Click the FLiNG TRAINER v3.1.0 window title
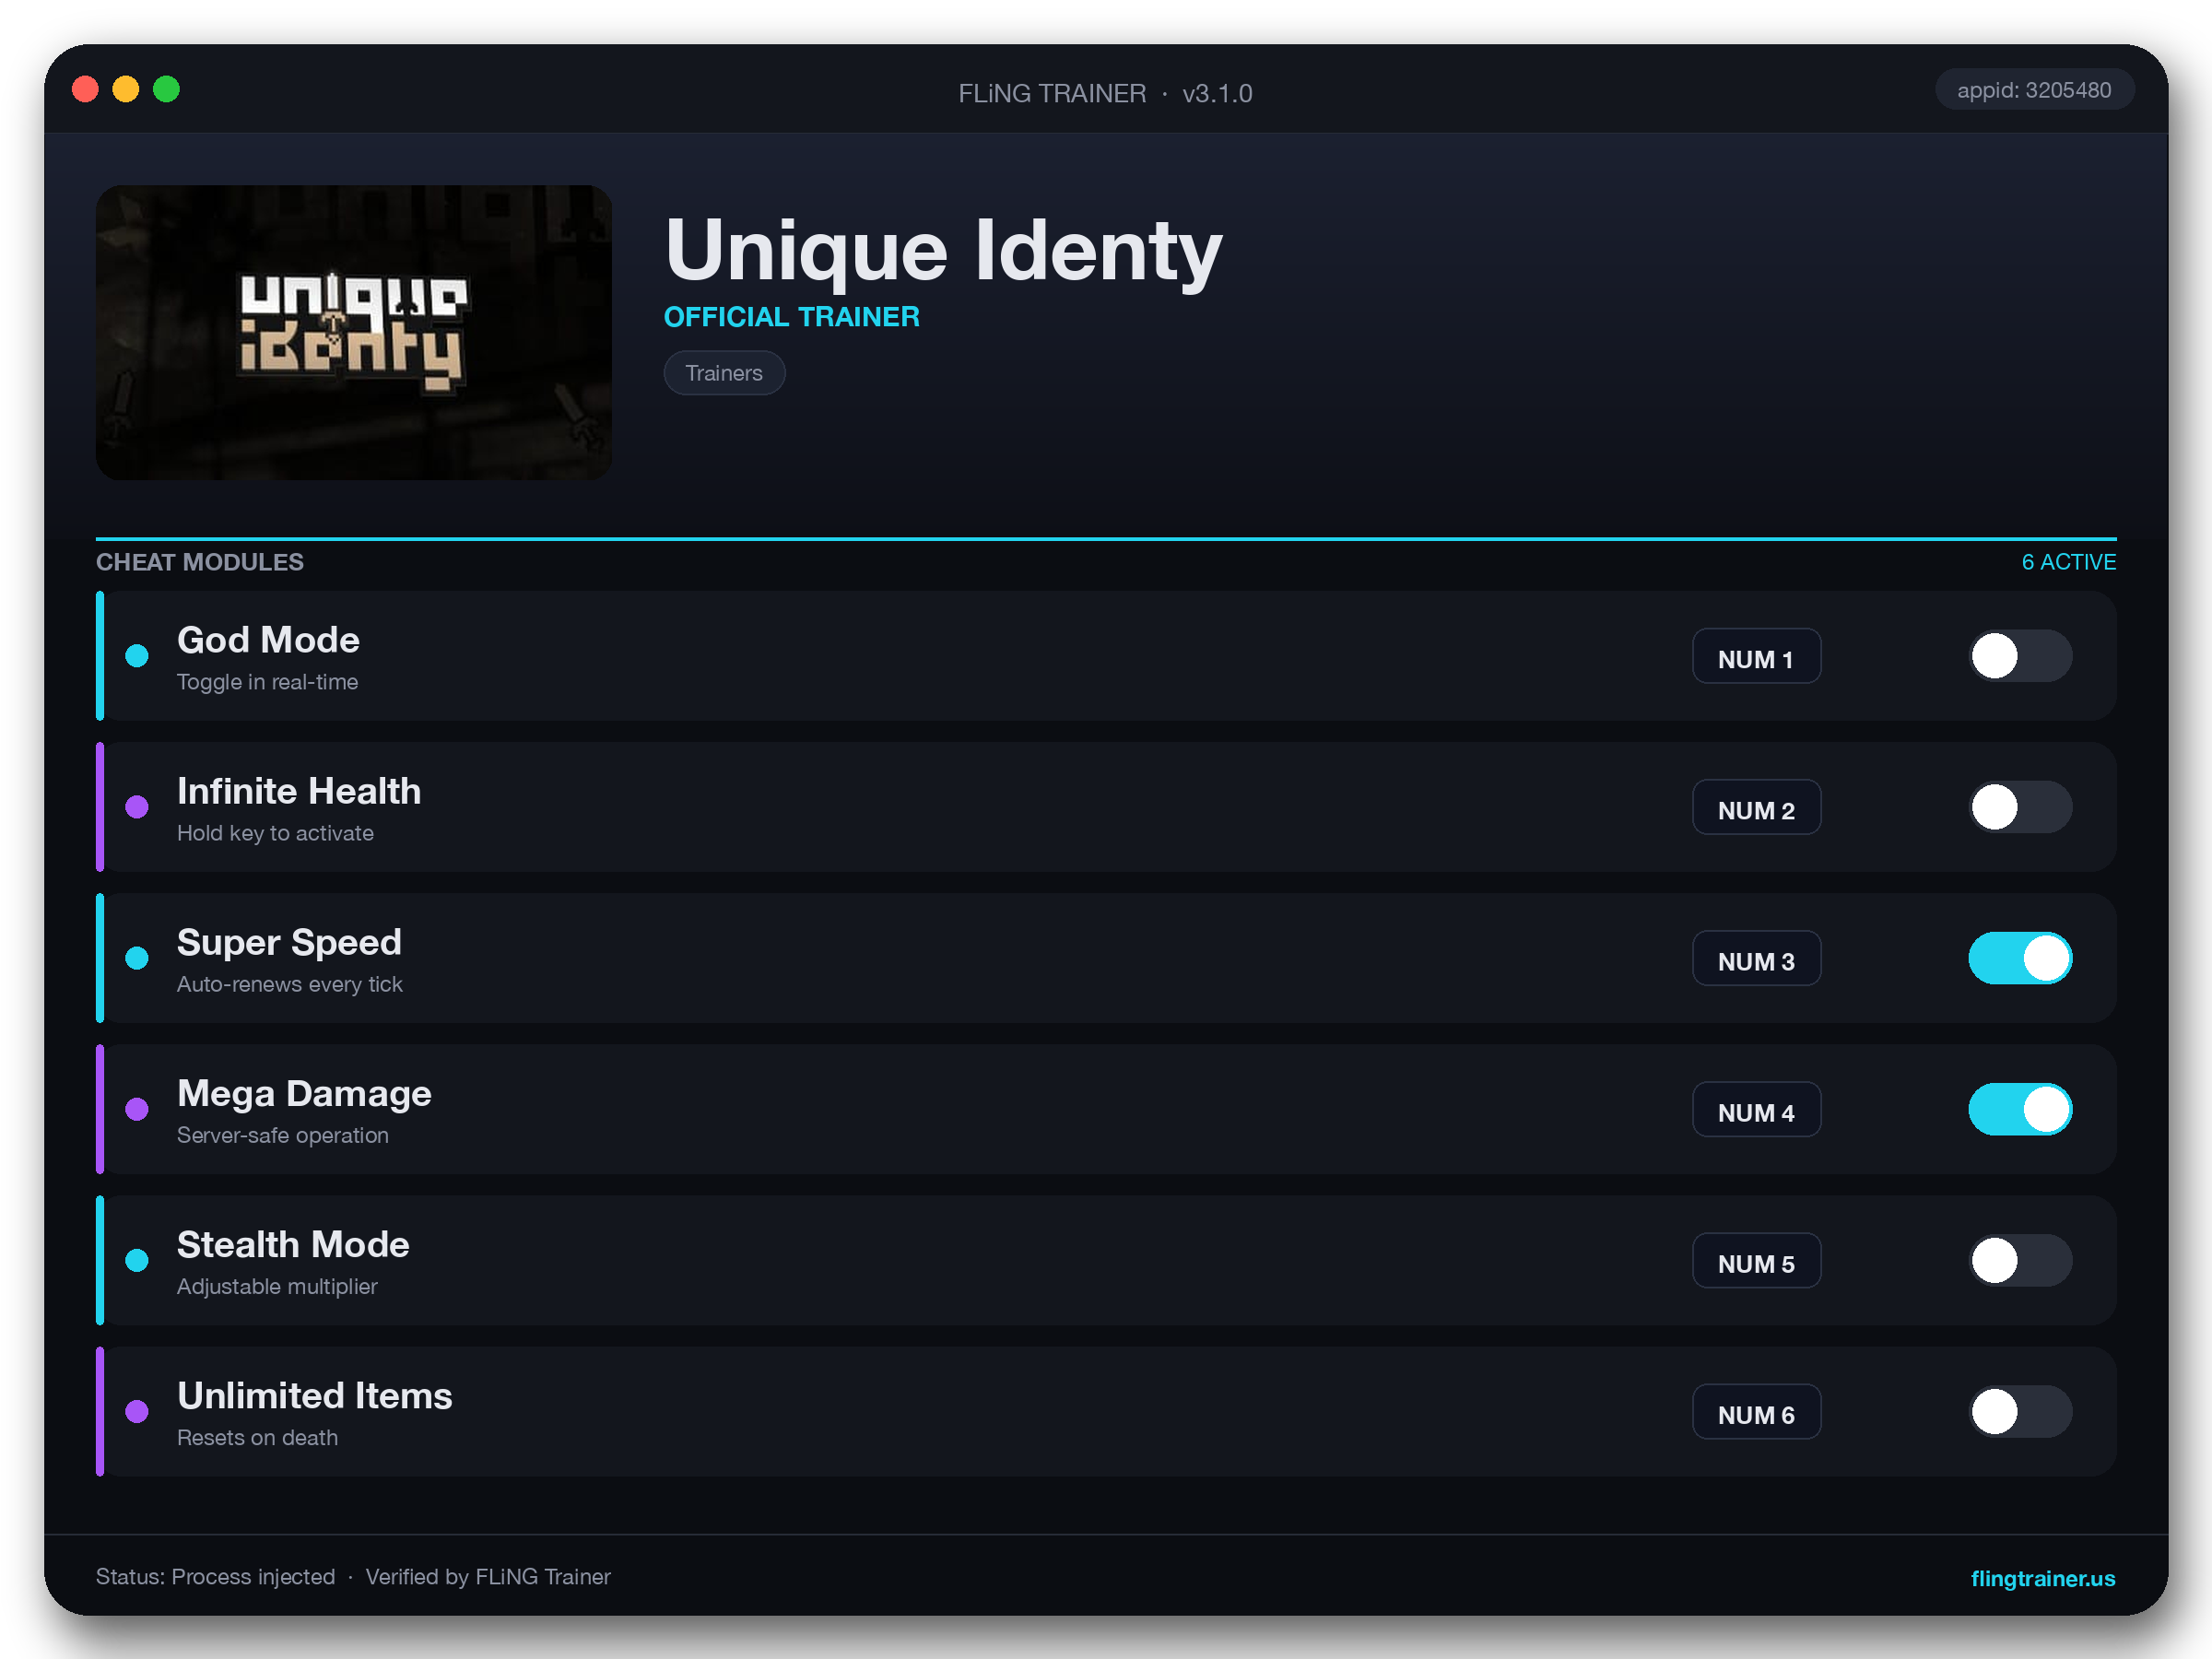Viewport: 2212px width, 1659px height. (1105, 93)
